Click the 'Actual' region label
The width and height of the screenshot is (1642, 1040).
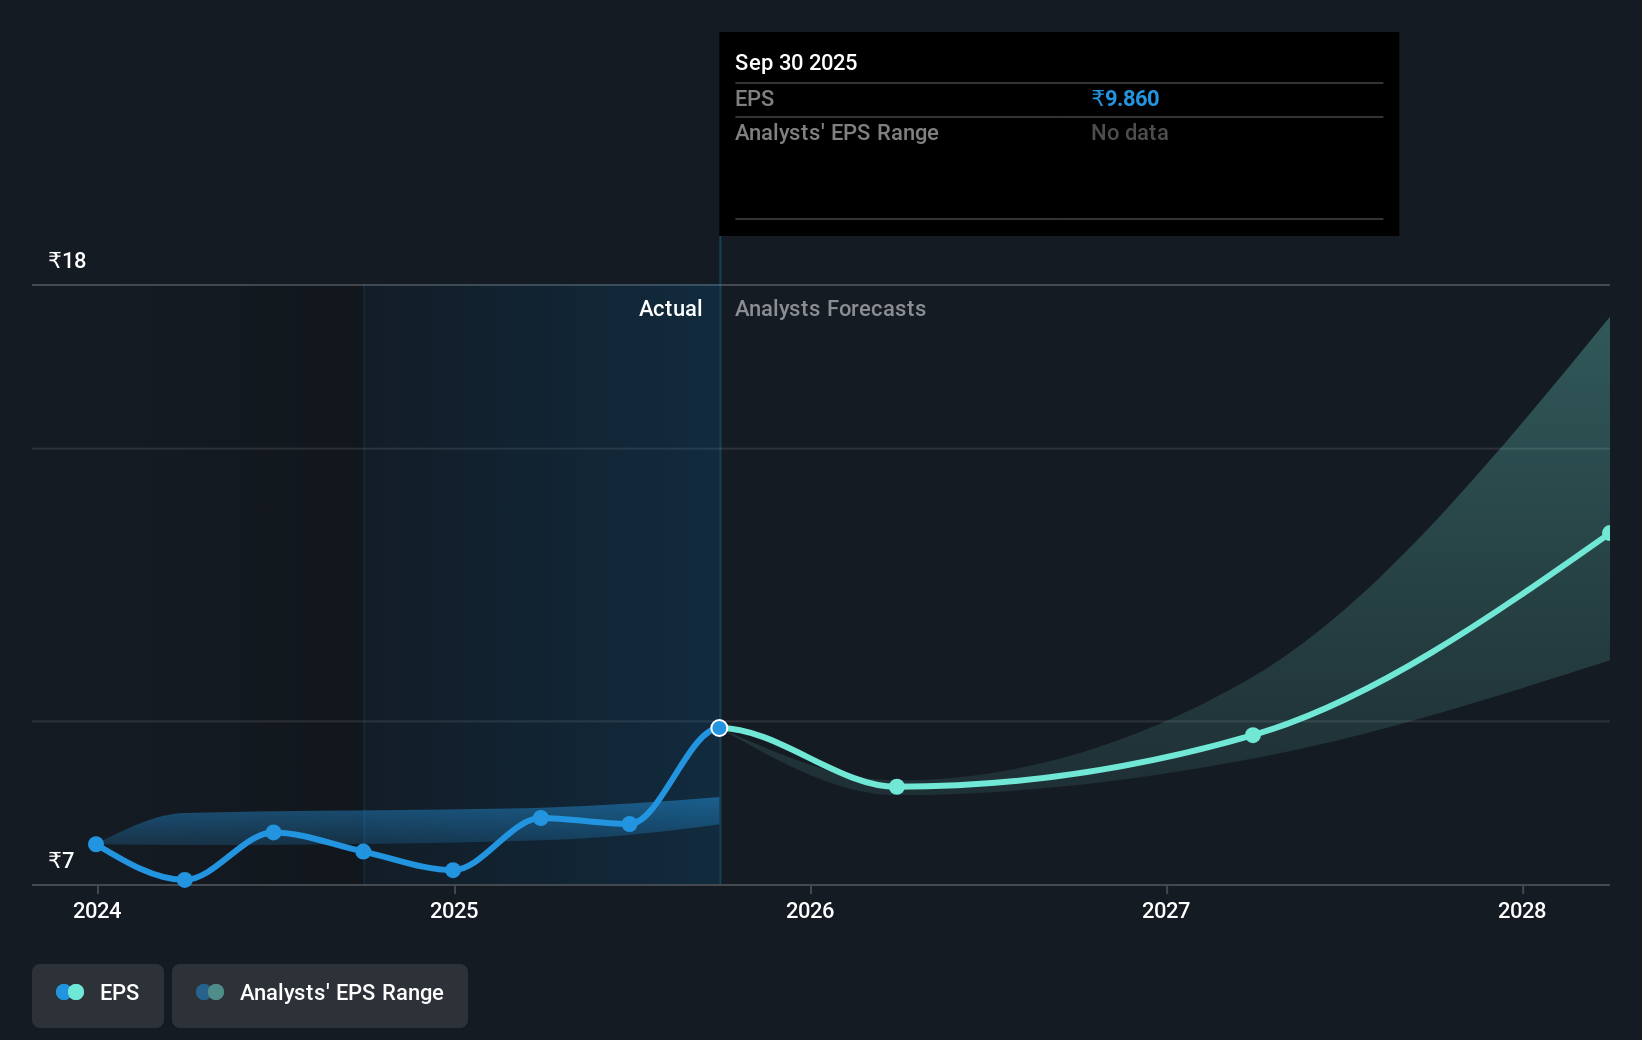click(670, 308)
